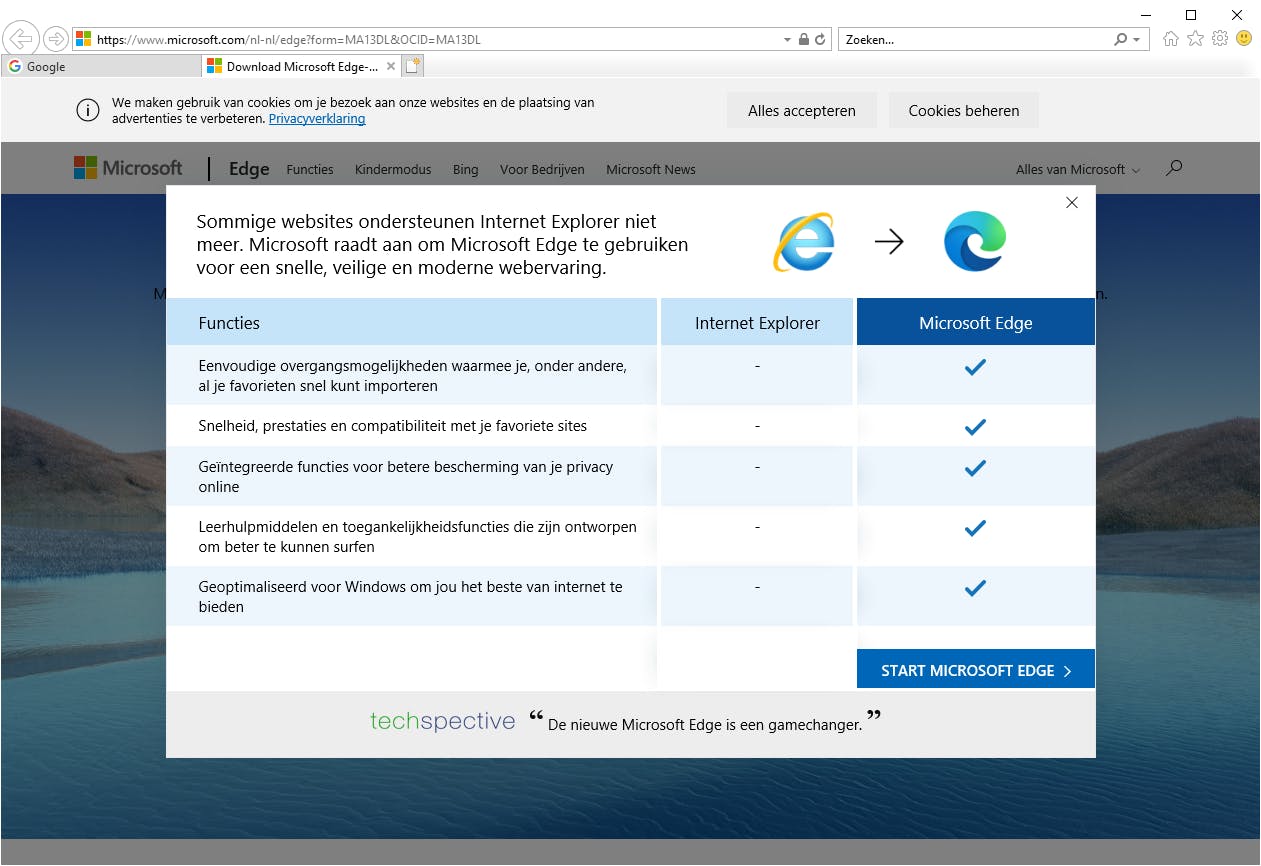
Task: Maximize the Internet Explorer window
Action: point(1191,14)
